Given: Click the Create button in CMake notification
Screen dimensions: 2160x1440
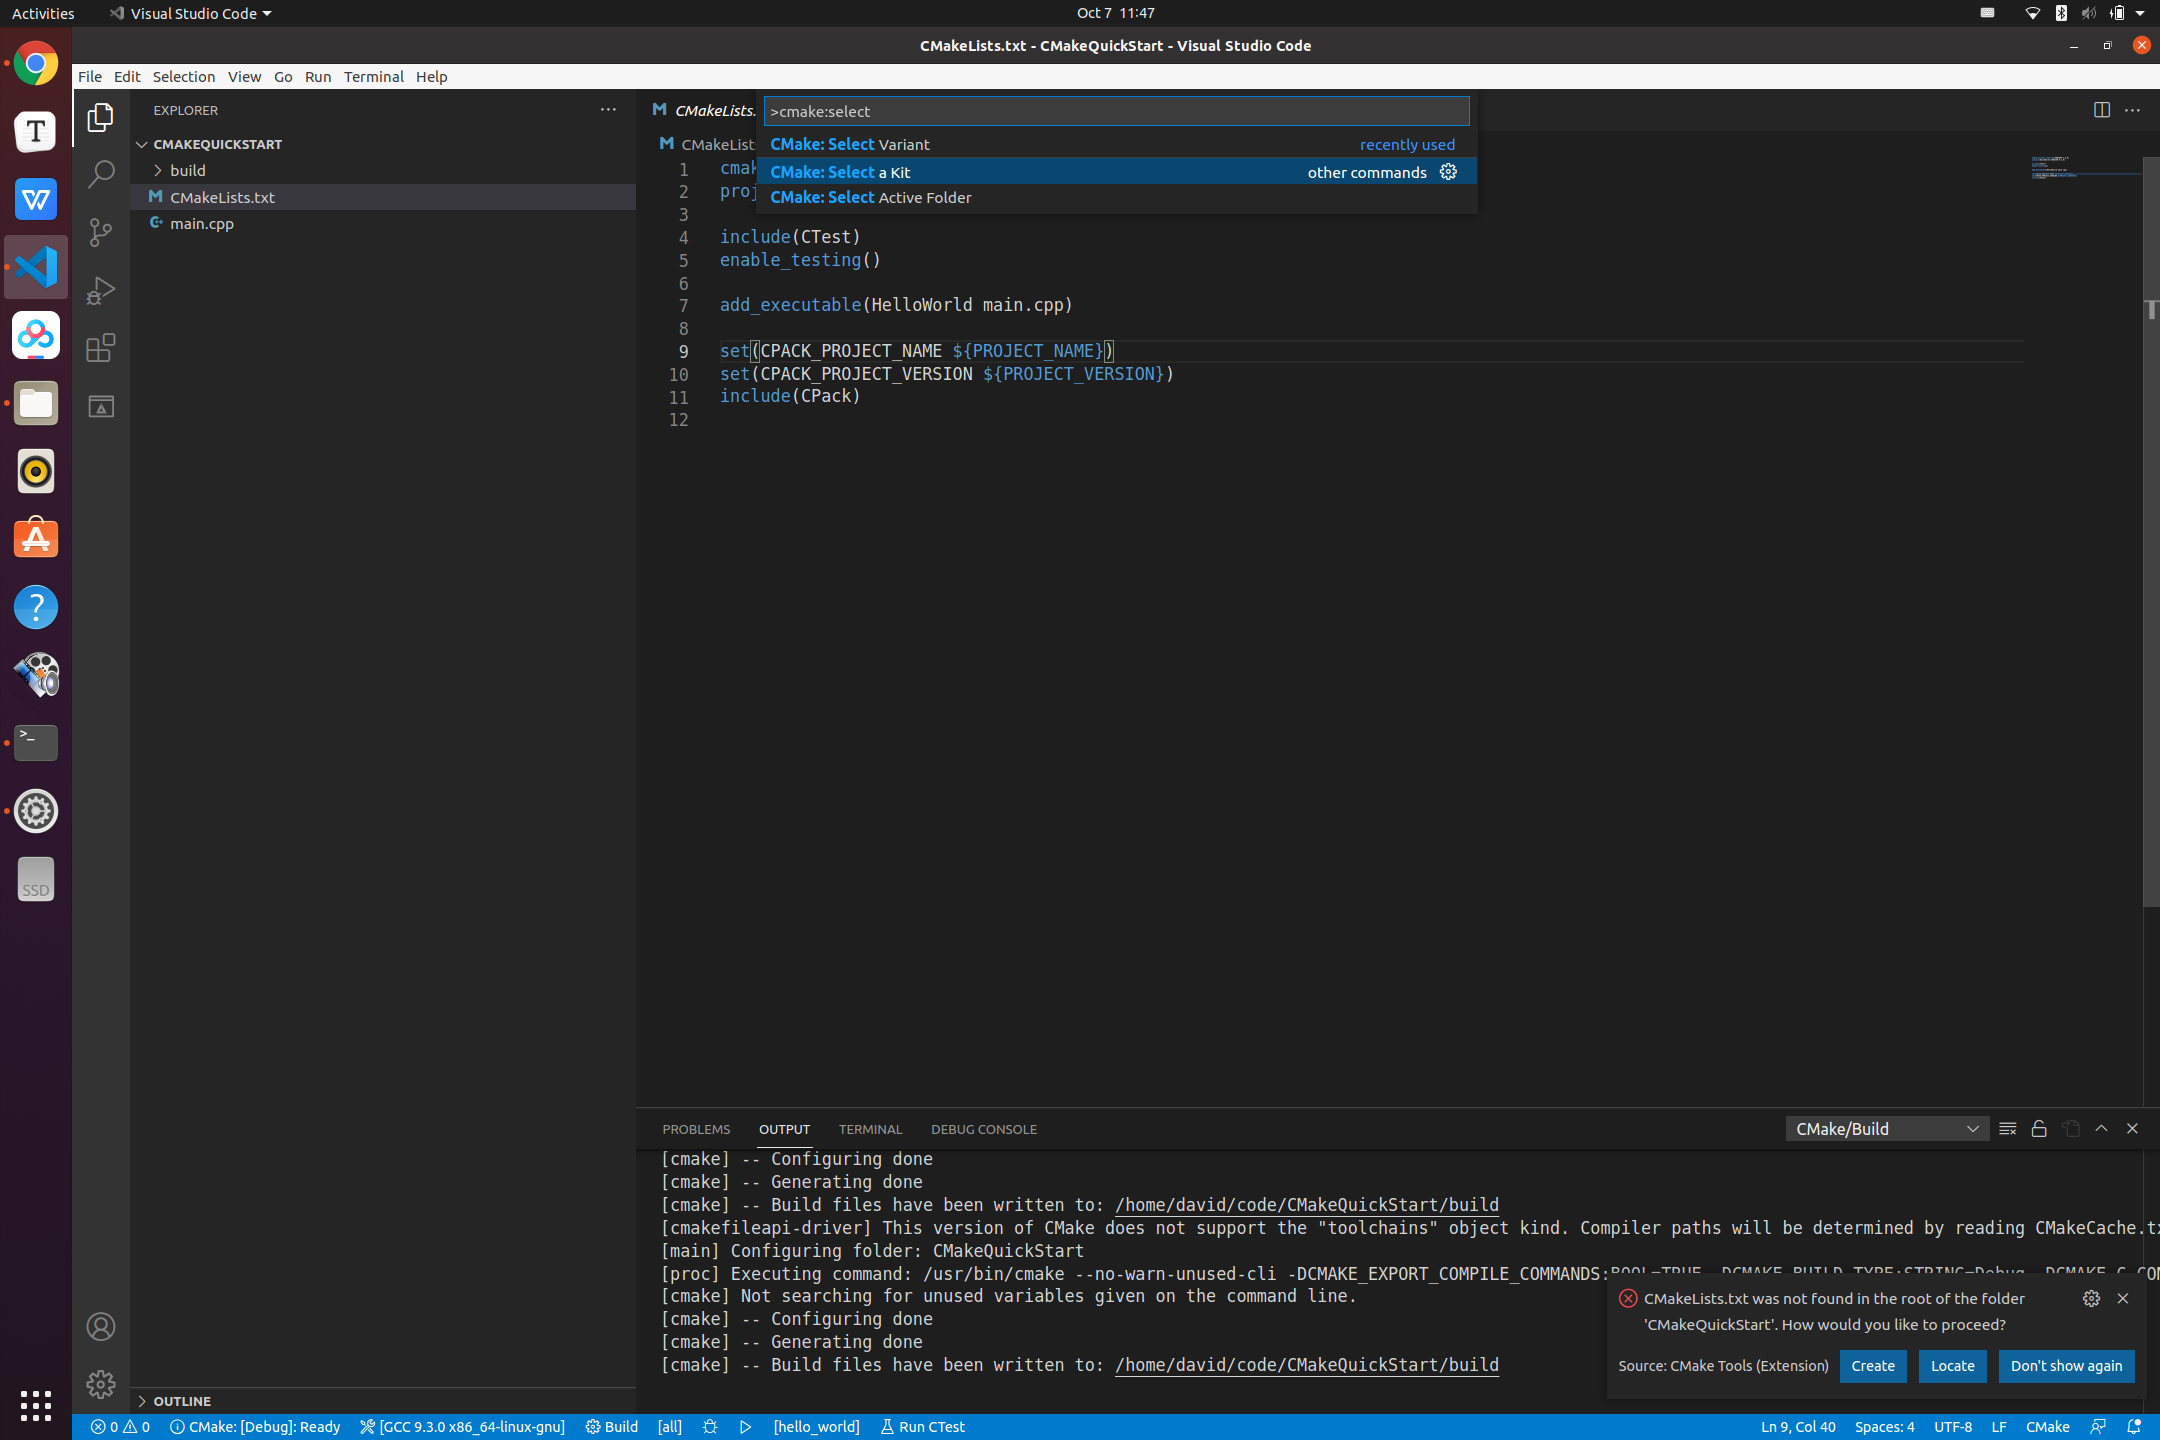Looking at the screenshot, I should tap(1871, 1366).
